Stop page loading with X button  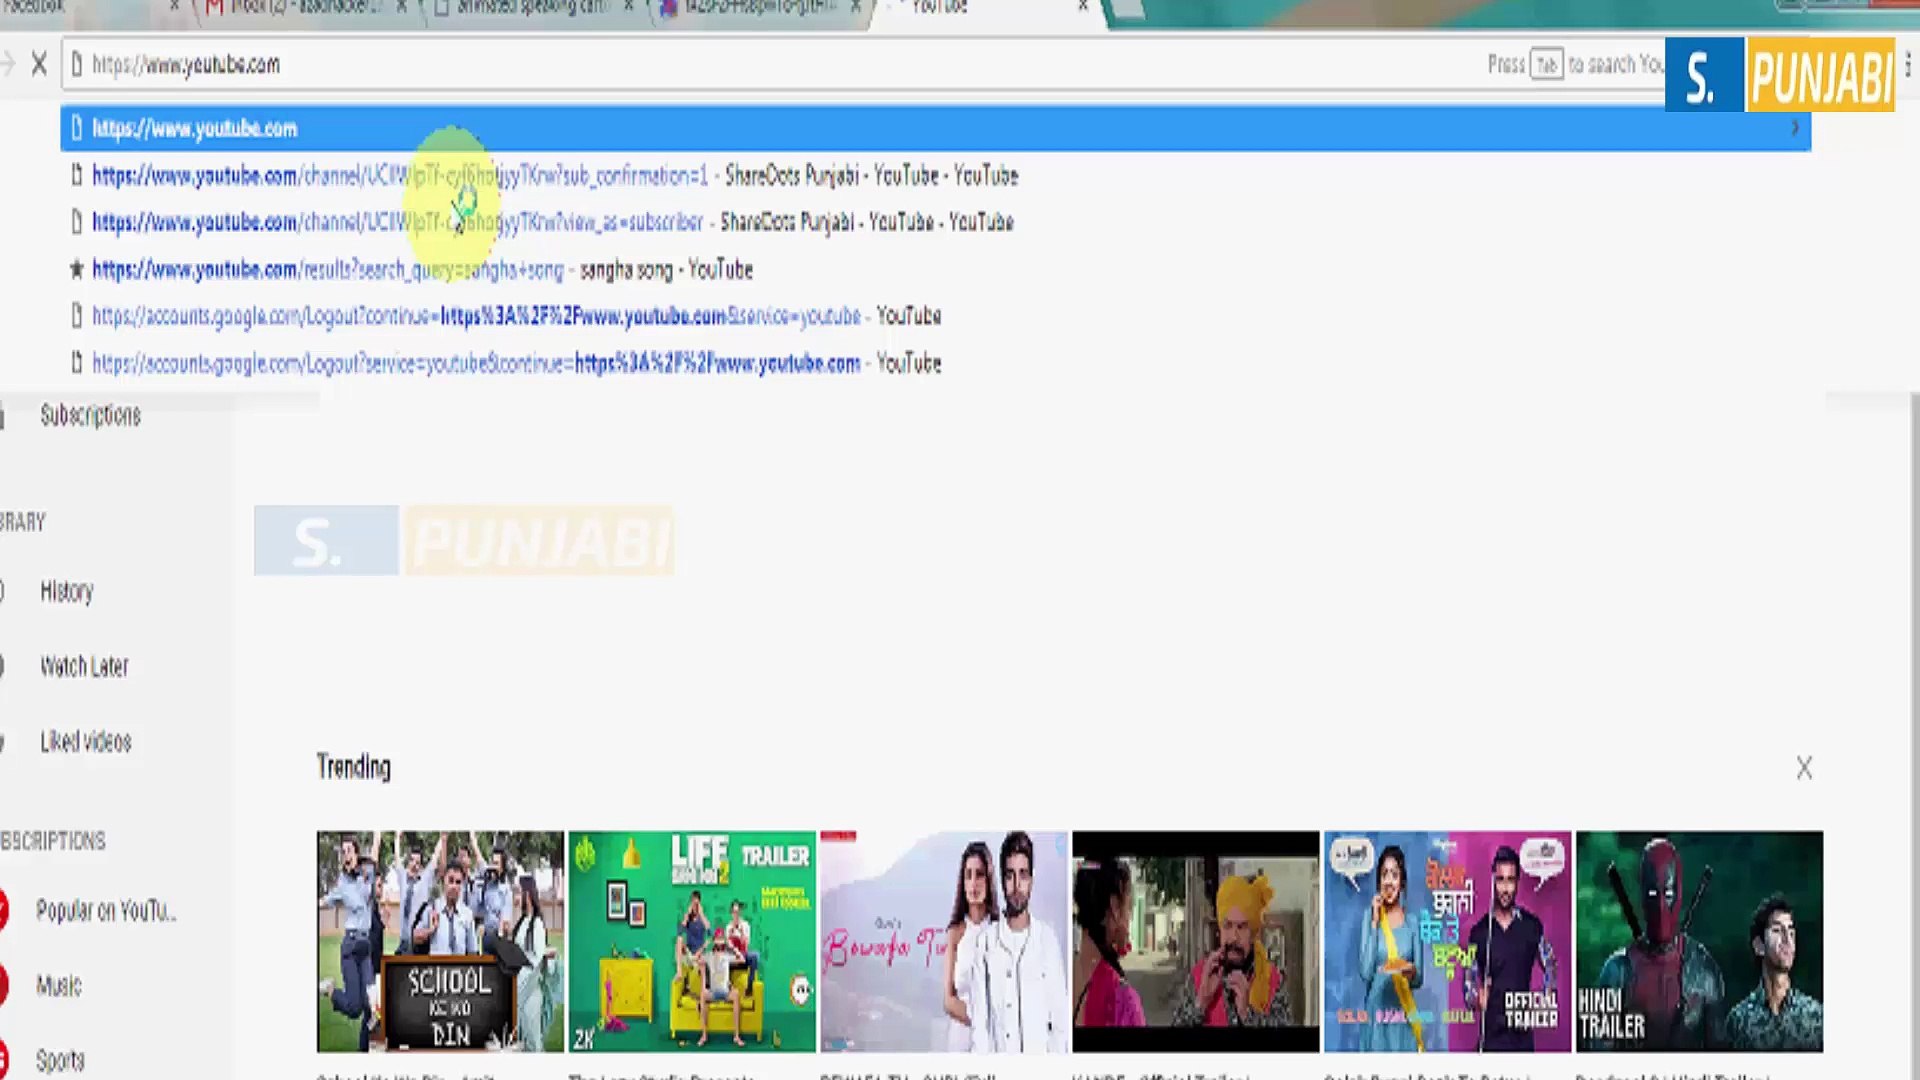(39, 65)
